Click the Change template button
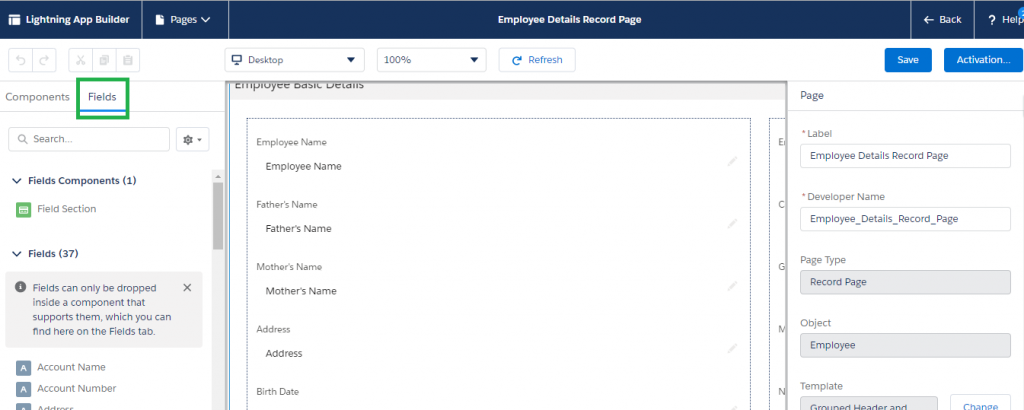The height and width of the screenshot is (410, 1024). pos(980,406)
